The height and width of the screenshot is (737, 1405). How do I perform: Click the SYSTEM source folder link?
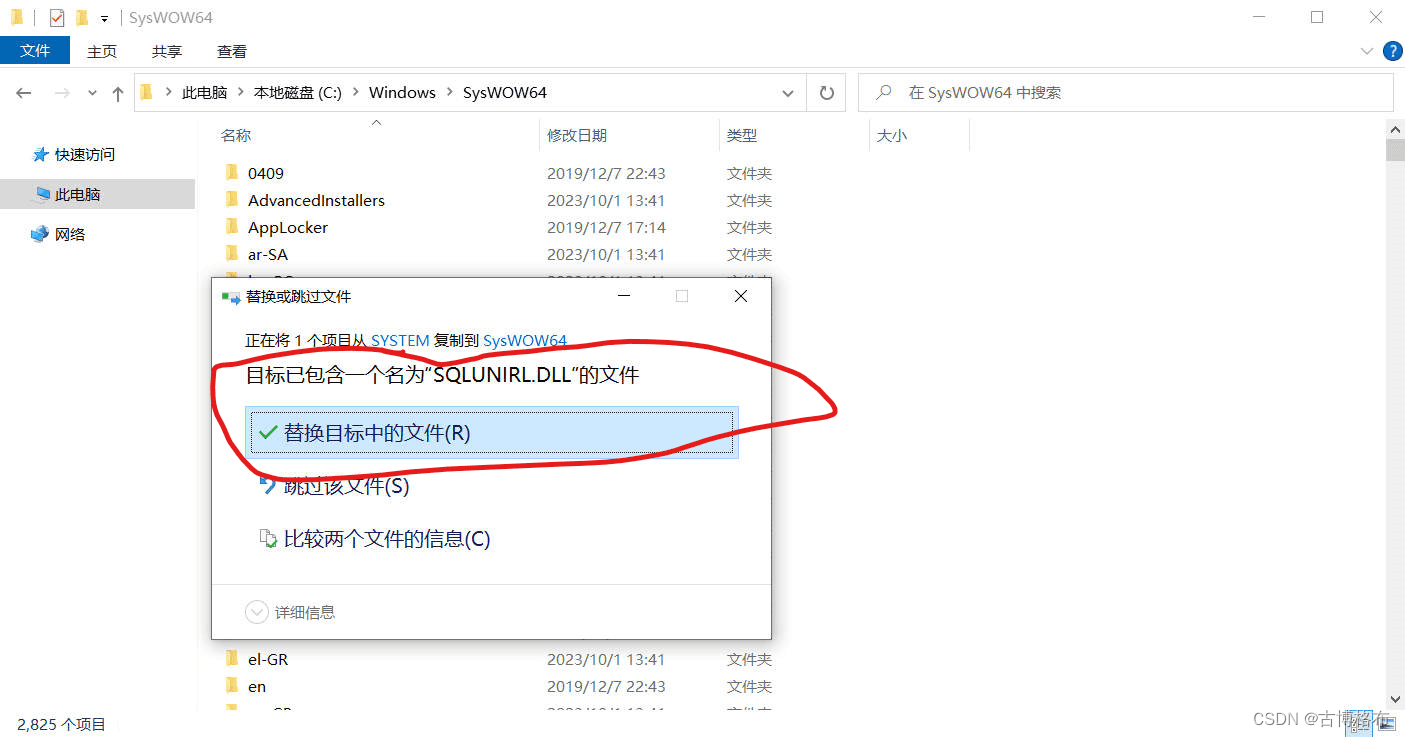point(400,340)
